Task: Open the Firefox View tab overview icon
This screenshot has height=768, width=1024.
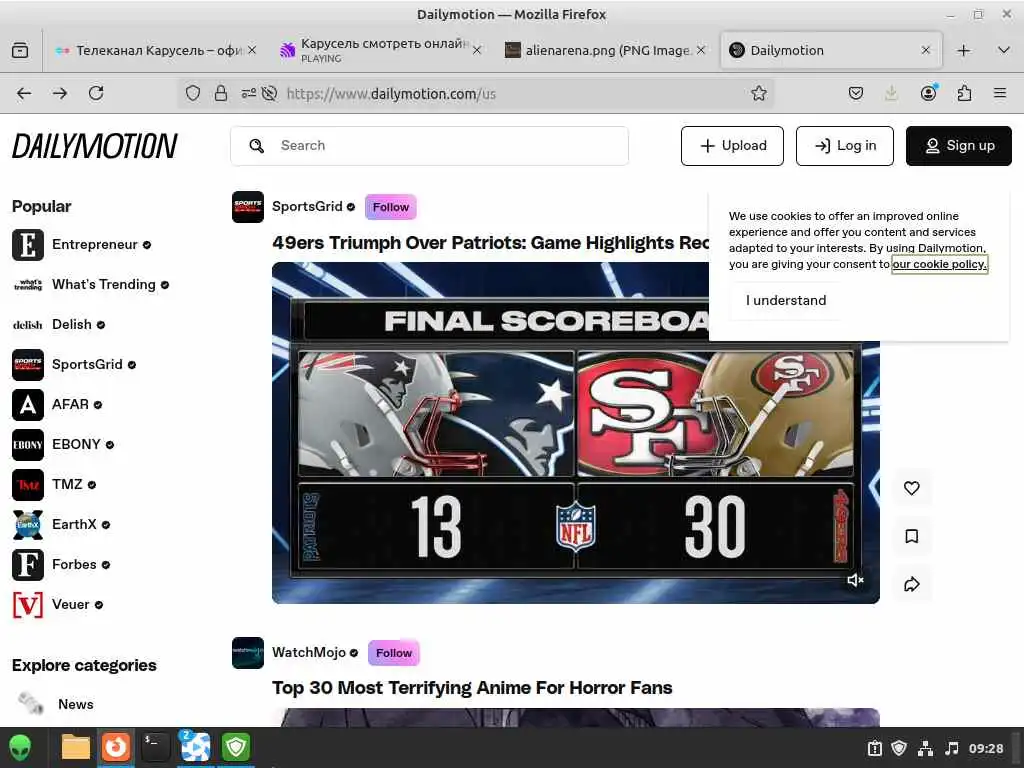Action: tap(20, 50)
